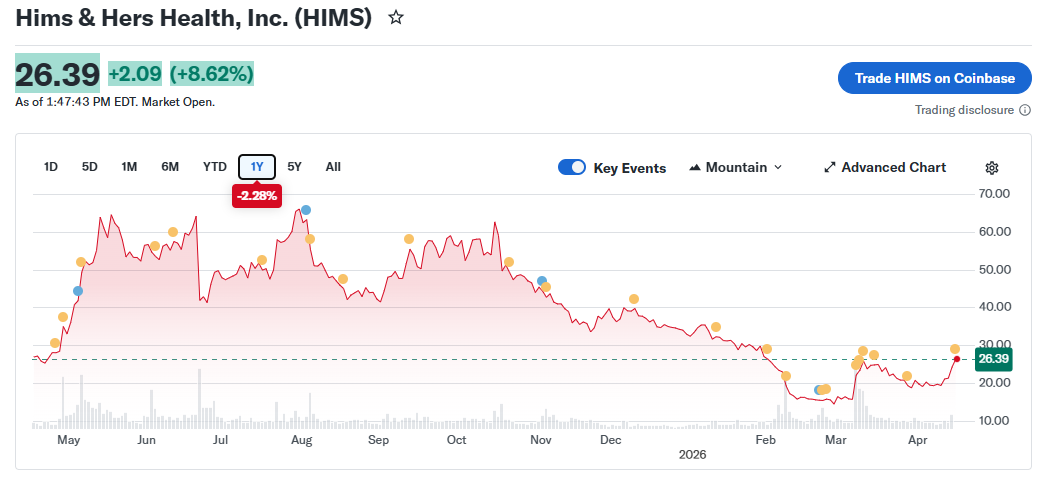Click the green 26.39 axis price label
1037x478 pixels.
pyautogui.click(x=993, y=359)
